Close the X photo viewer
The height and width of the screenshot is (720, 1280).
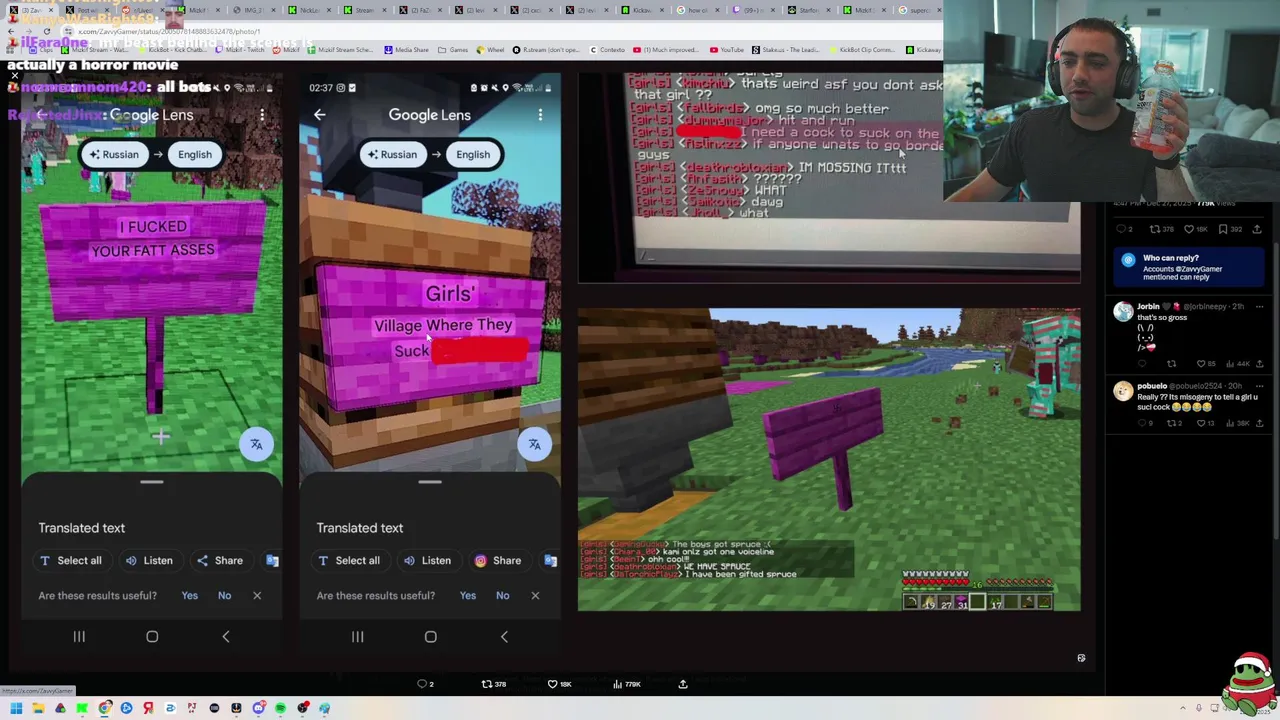coord(14,75)
